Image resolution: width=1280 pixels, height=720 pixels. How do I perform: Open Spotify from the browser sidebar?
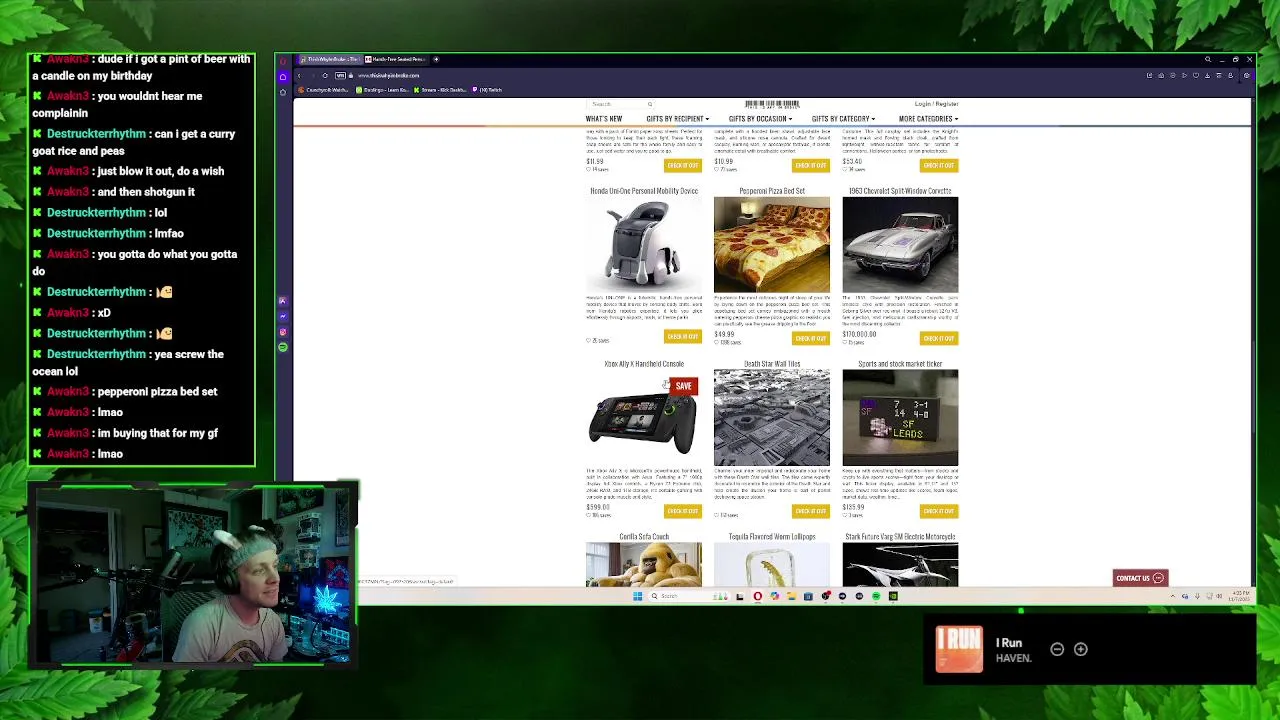[x=283, y=347]
